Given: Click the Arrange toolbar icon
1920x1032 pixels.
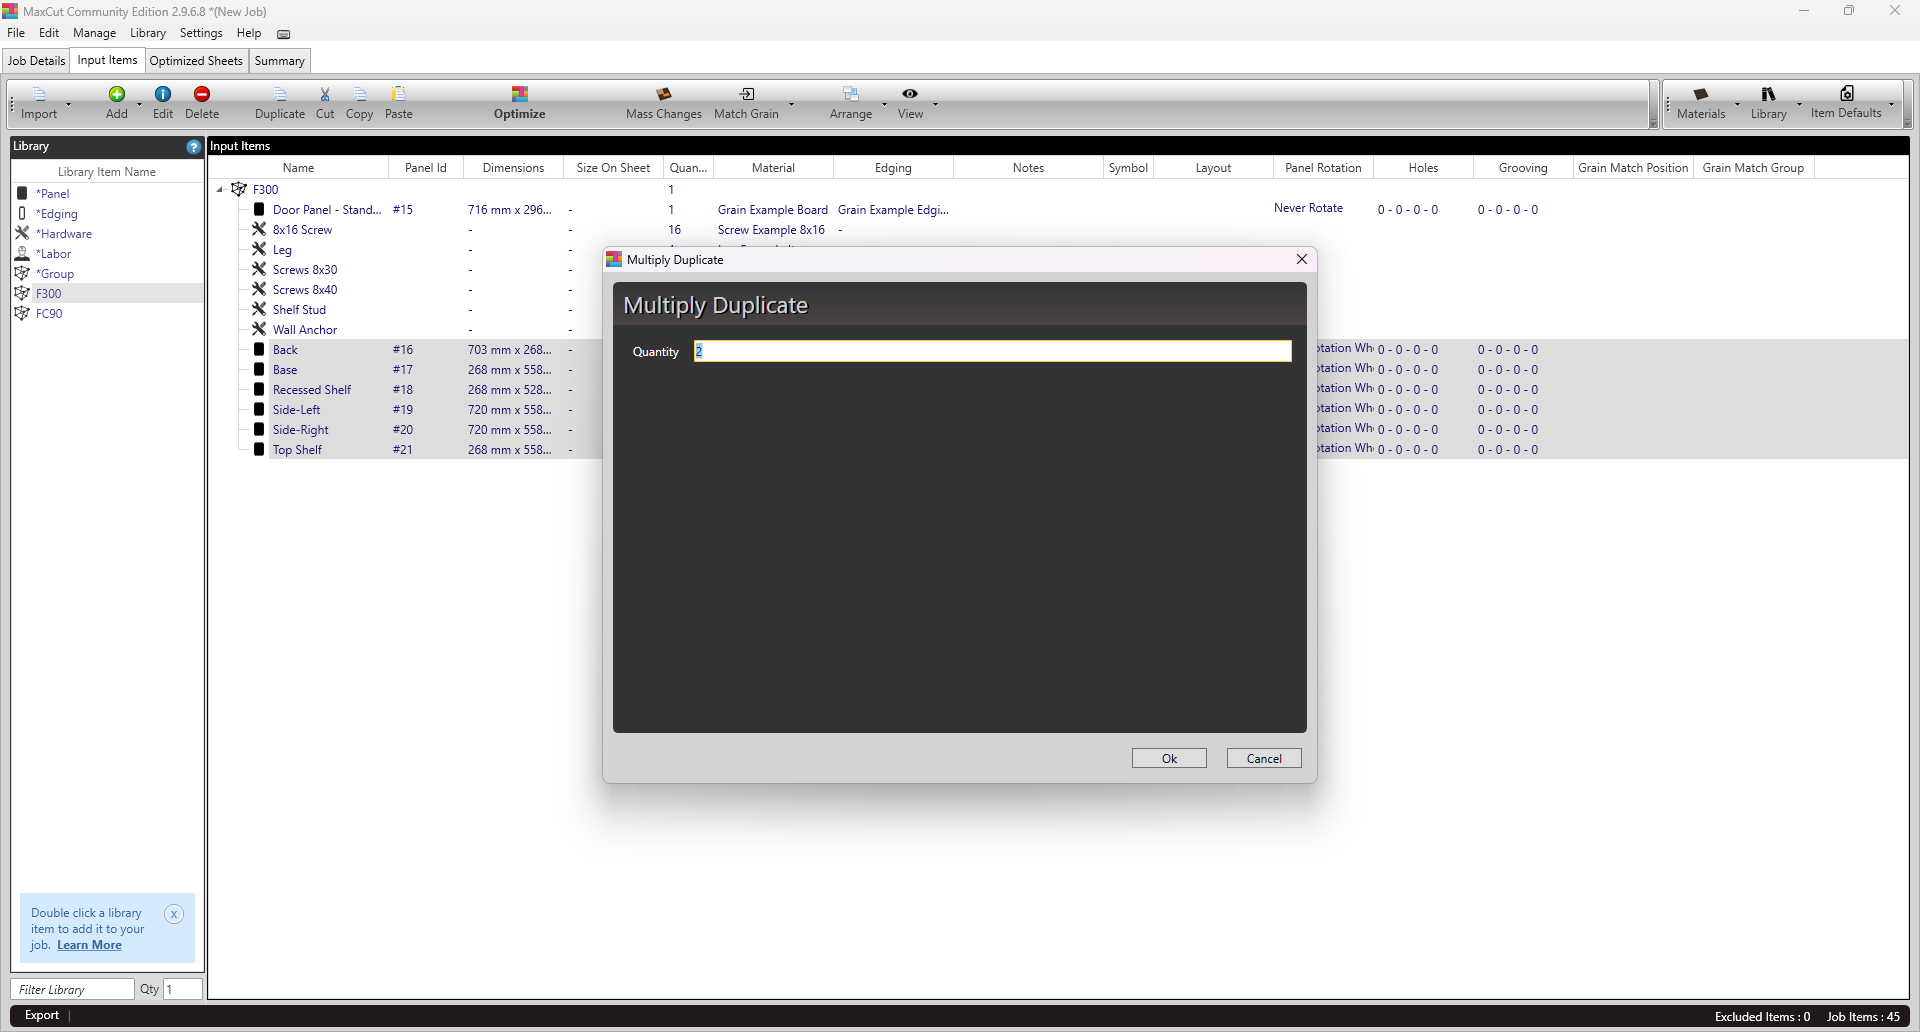Looking at the screenshot, I should pyautogui.click(x=851, y=94).
